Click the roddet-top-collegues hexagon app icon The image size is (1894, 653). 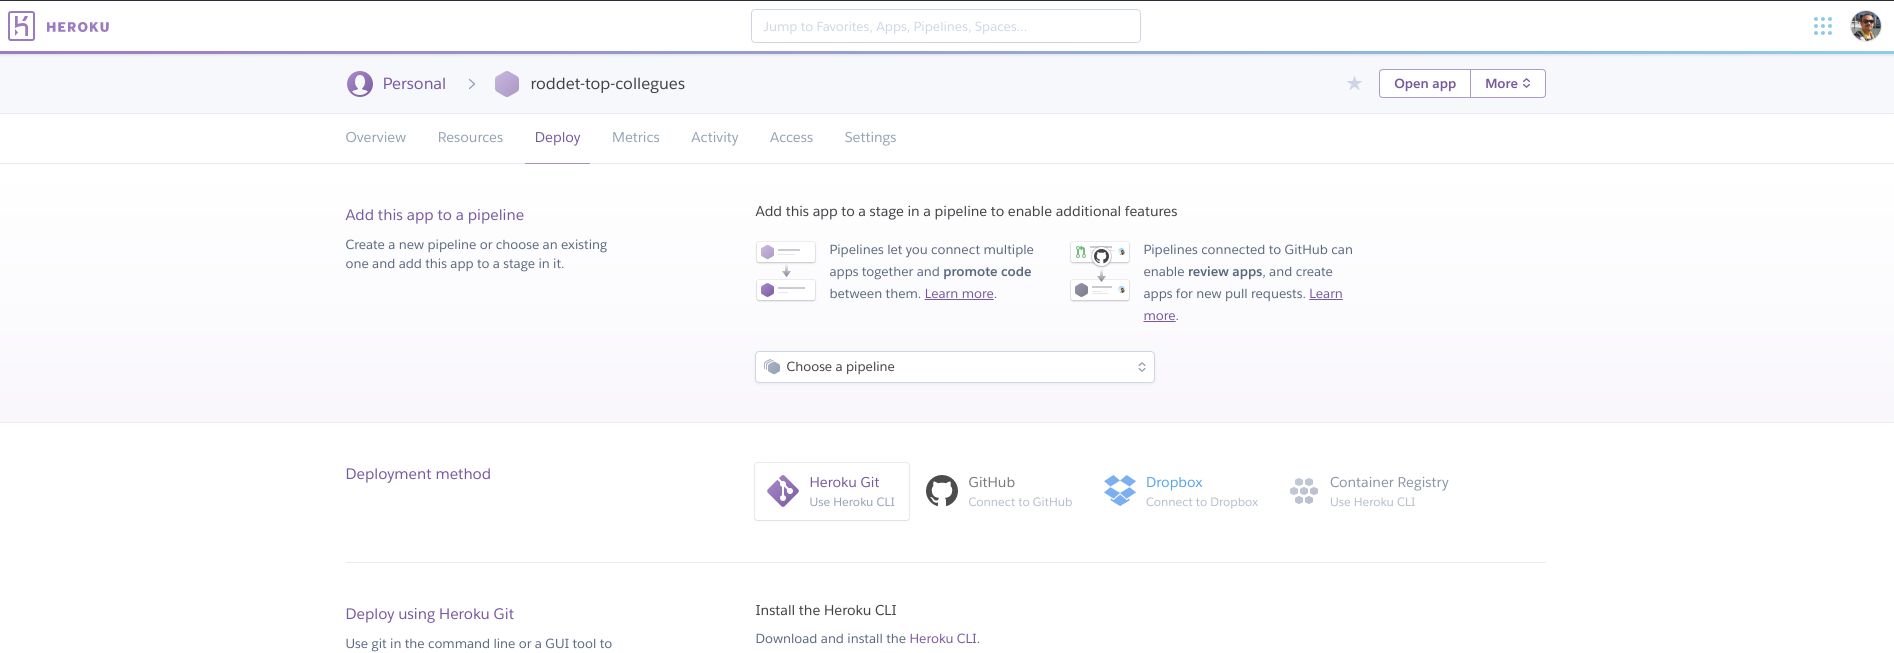pyautogui.click(x=507, y=84)
